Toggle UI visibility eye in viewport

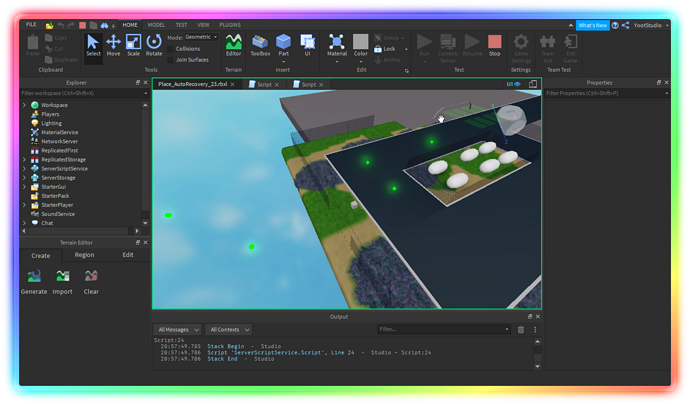point(514,84)
